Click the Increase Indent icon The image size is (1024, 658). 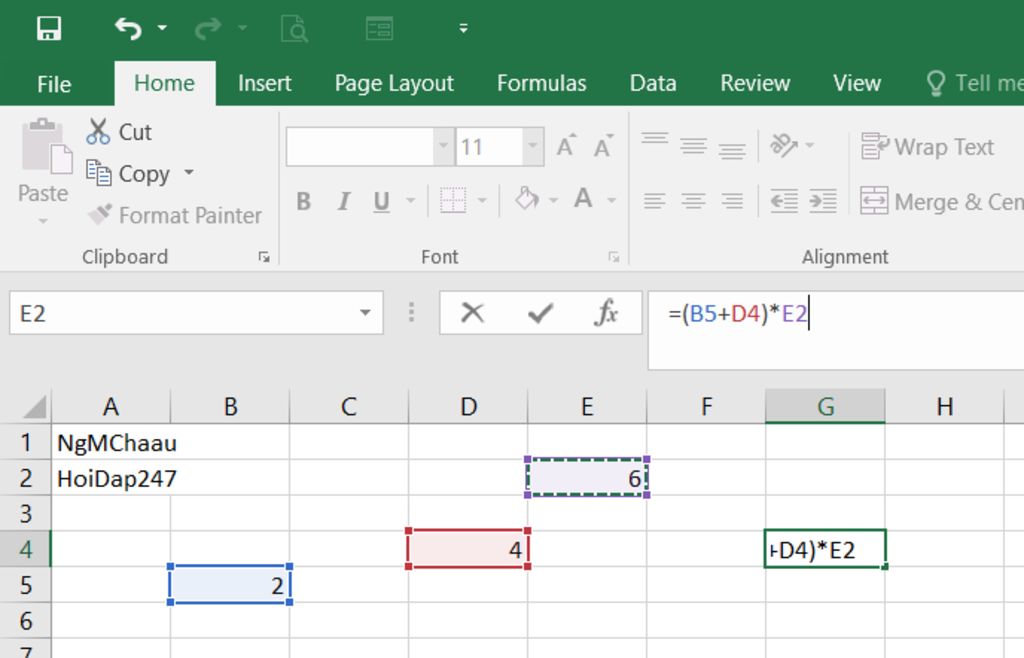point(822,201)
